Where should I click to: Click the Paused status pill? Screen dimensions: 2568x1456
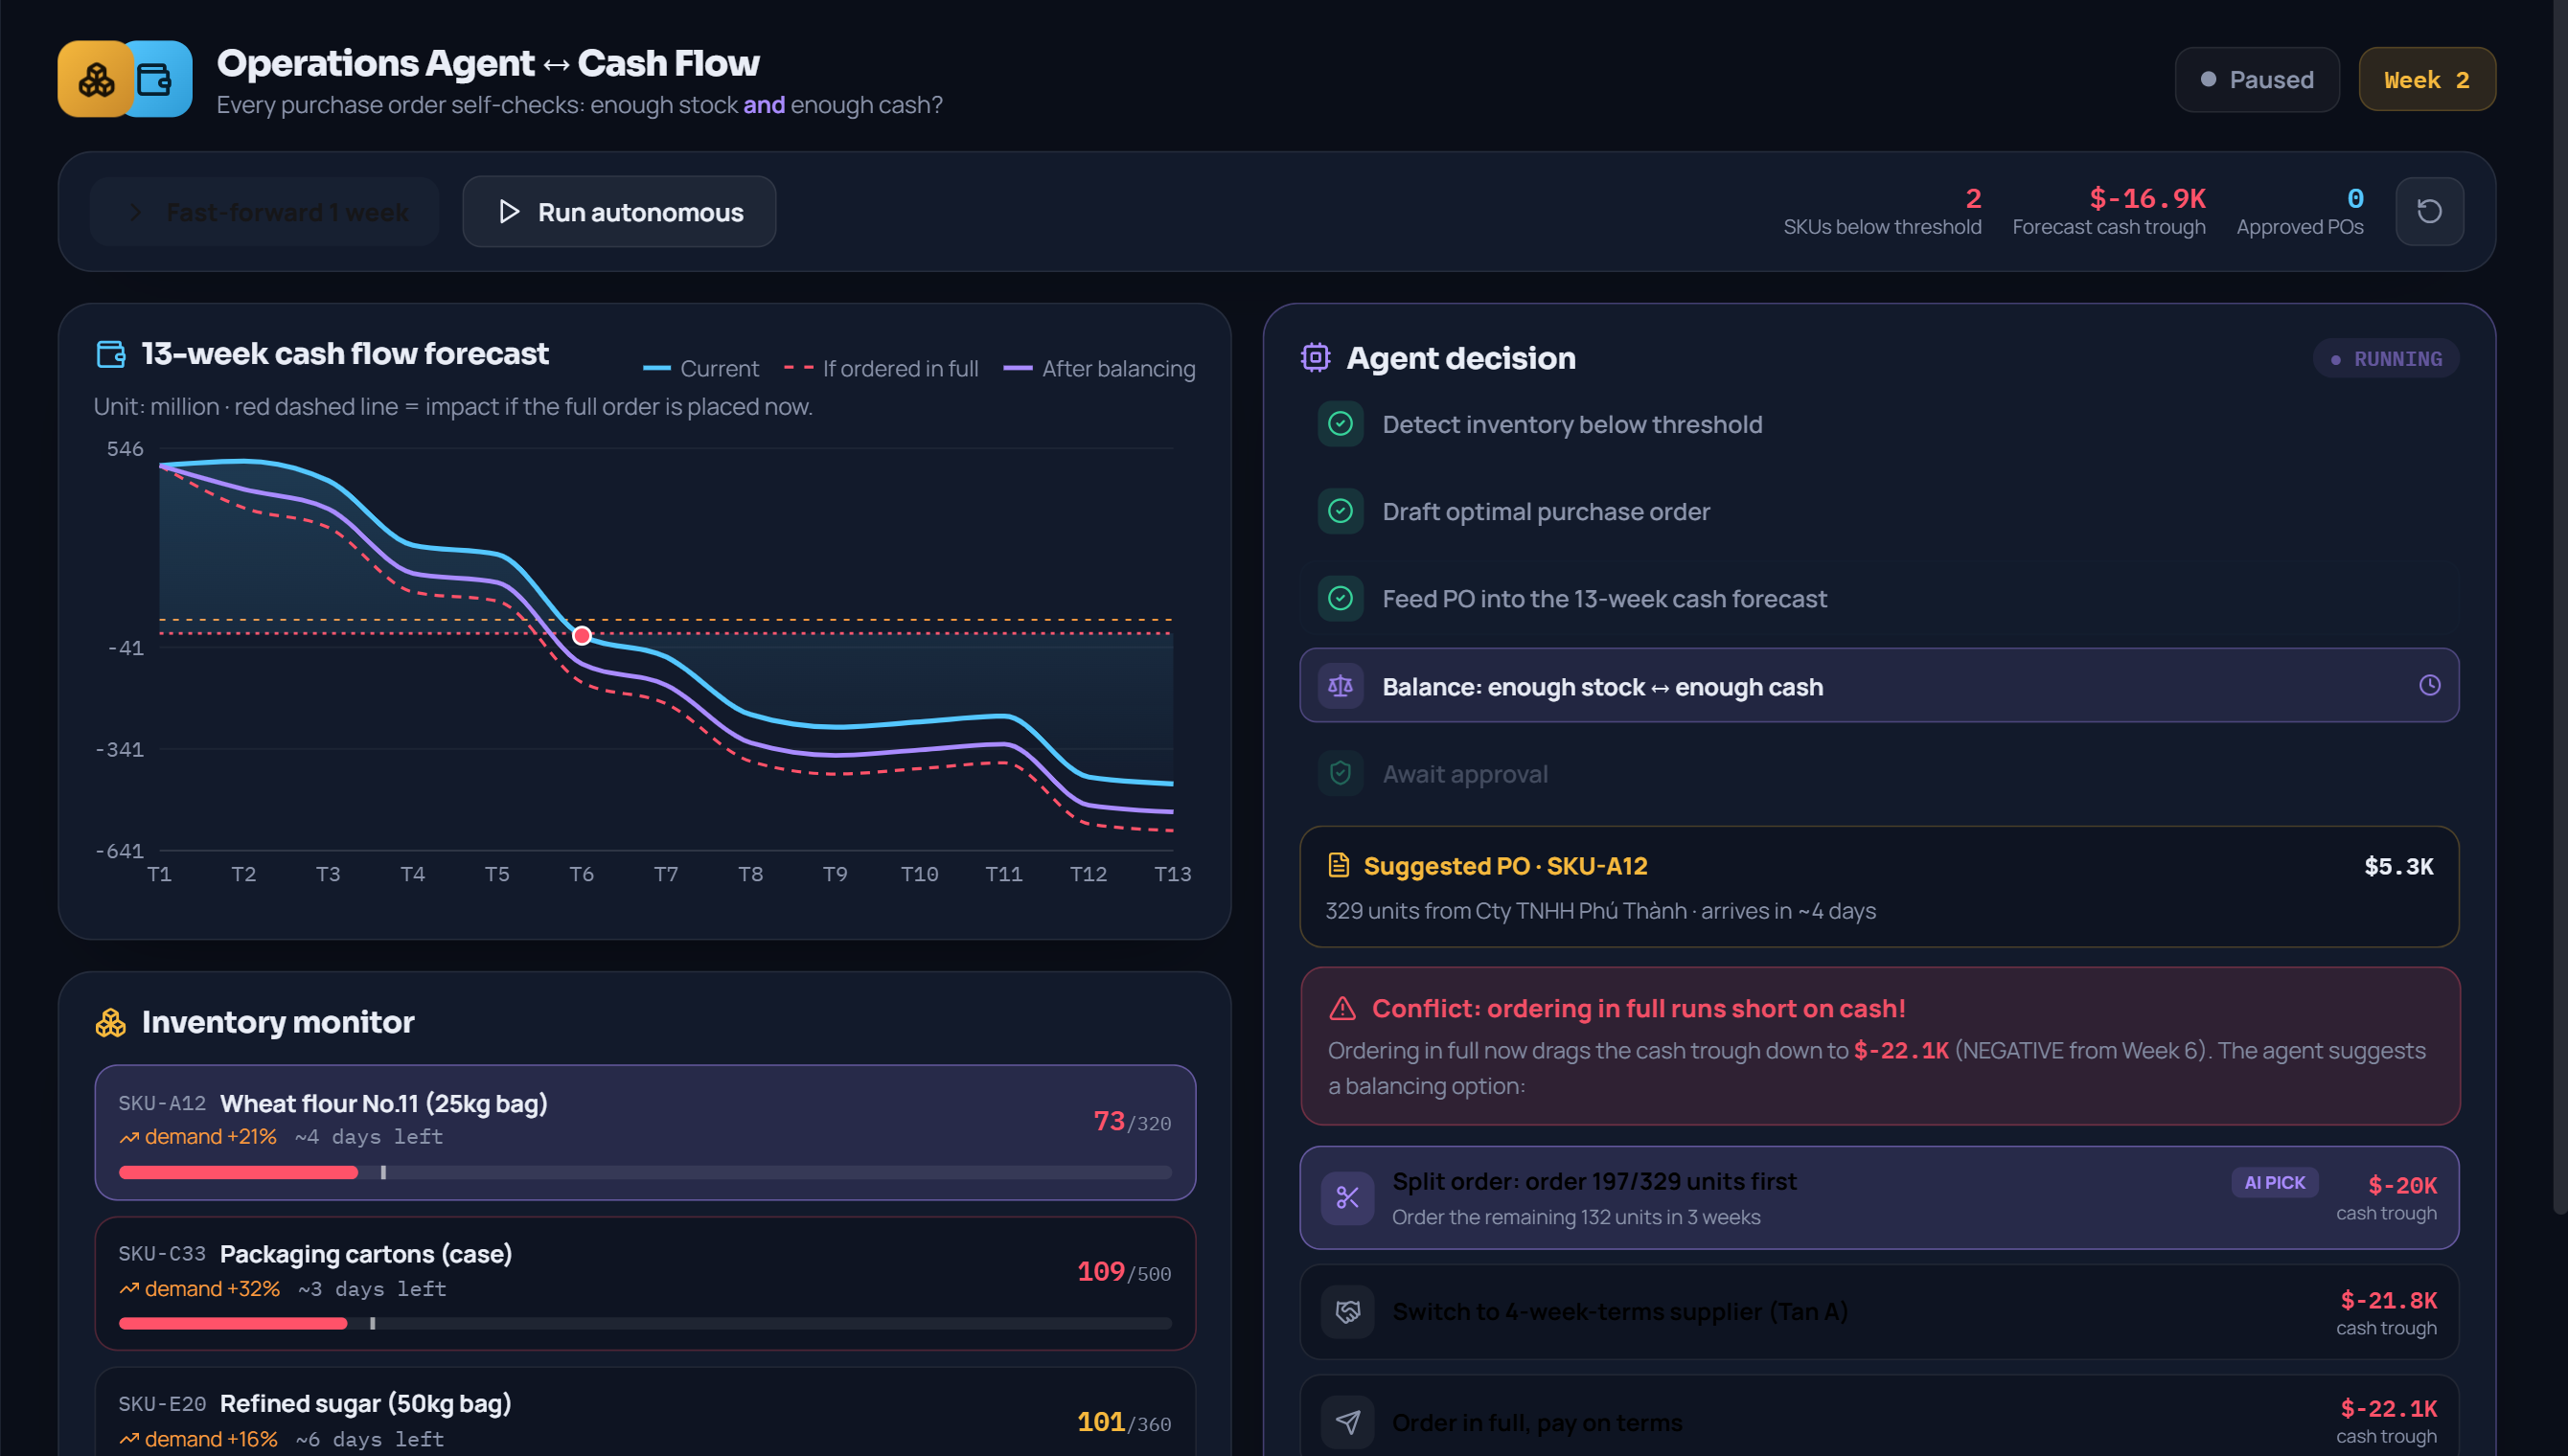2257,79
